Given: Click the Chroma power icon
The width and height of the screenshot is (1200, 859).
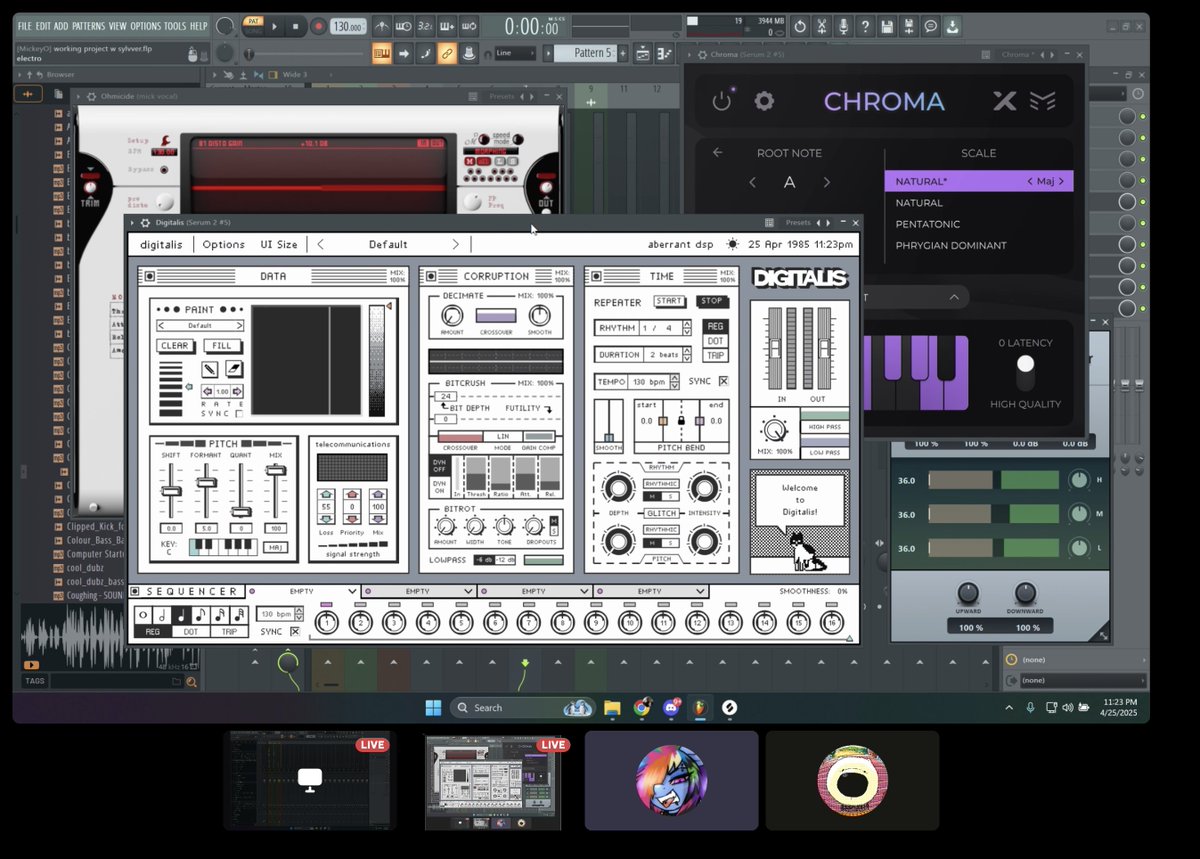Looking at the screenshot, I should click(722, 101).
